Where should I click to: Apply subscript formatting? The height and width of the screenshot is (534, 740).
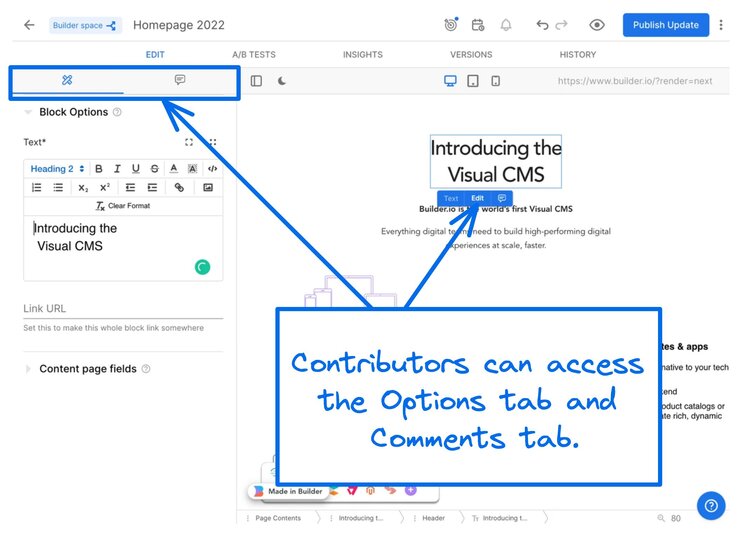[83, 188]
